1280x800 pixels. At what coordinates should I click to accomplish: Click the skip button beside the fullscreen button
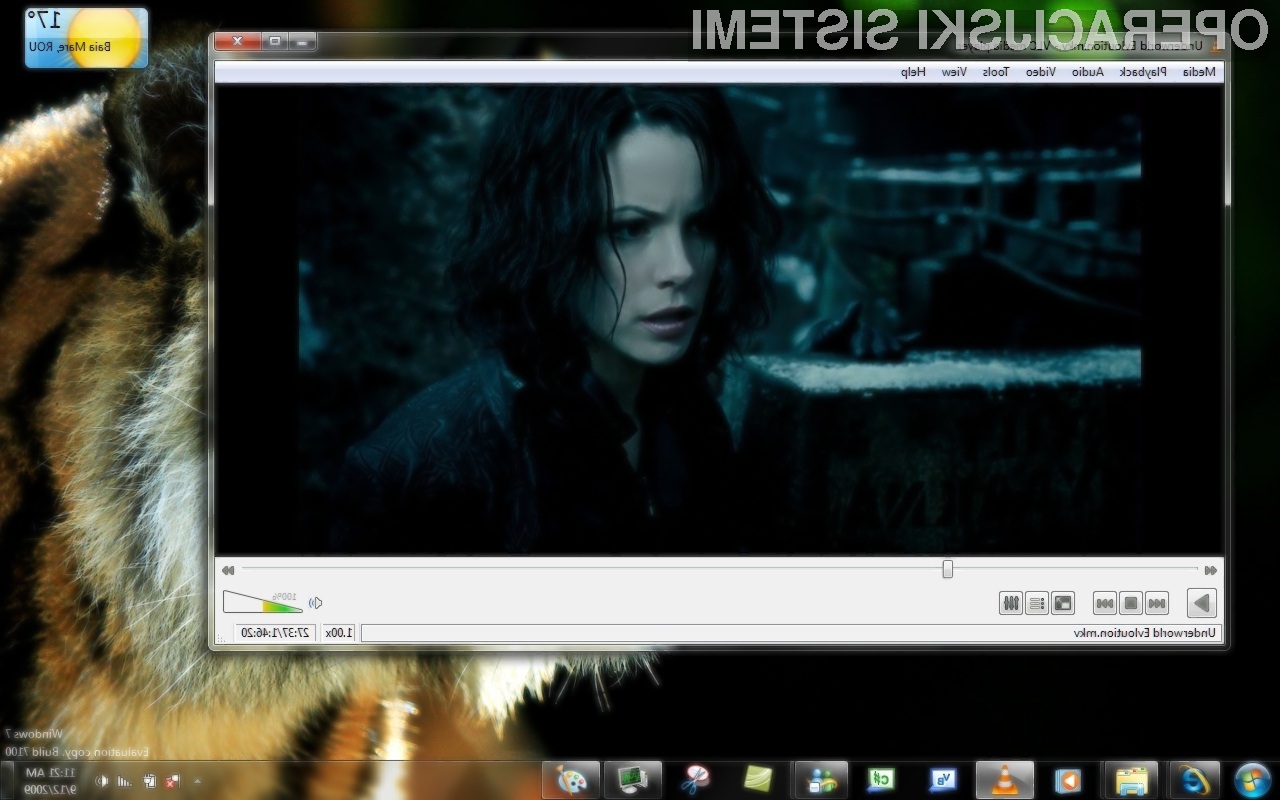(1104, 603)
